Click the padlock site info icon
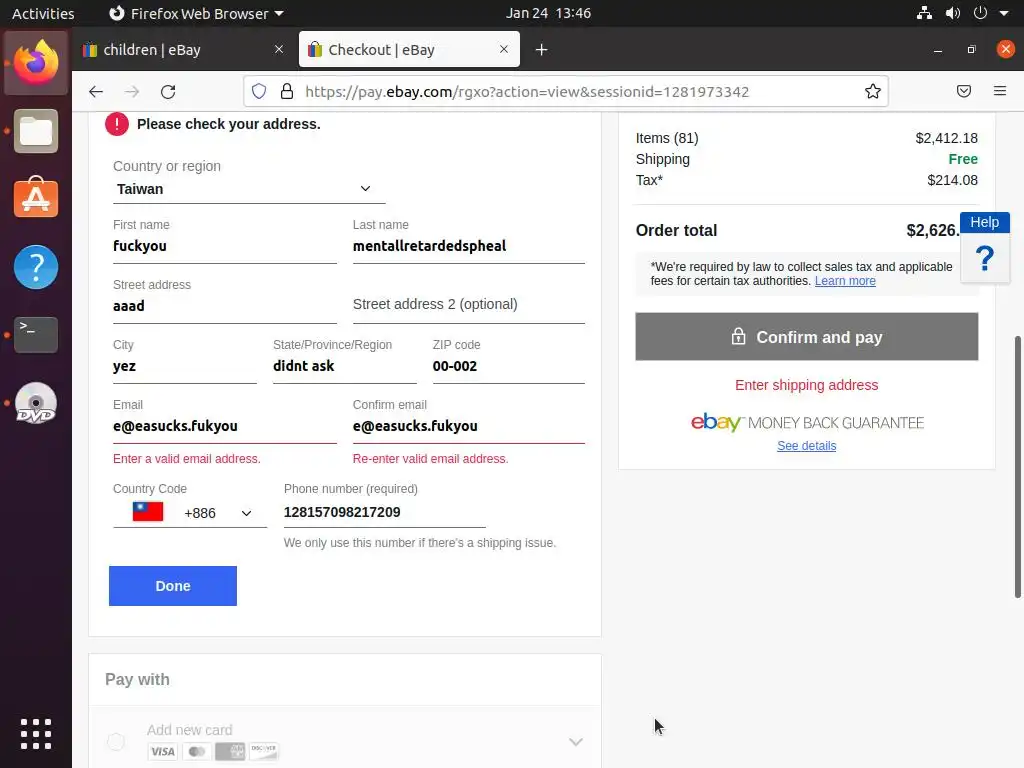Viewport: 1024px width, 768px height. click(x=287, y=91)
